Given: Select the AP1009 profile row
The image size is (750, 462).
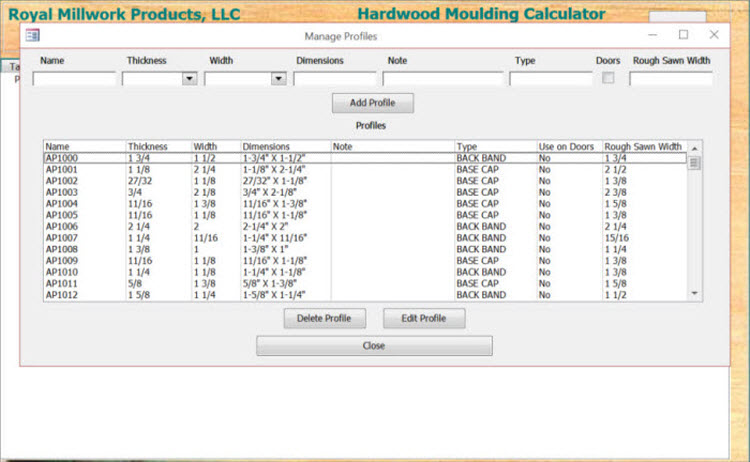Looking at the screenshot, I should click(365, 261).
